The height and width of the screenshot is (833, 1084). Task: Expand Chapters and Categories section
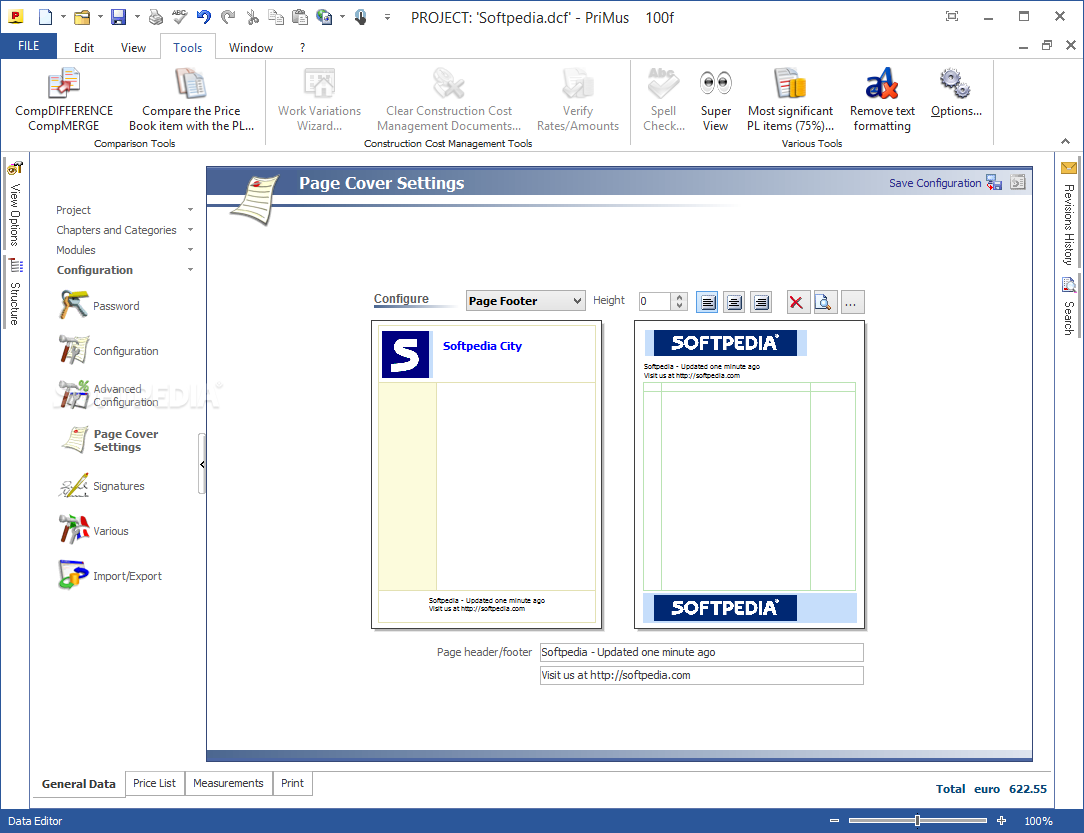[x=190, y=230]
